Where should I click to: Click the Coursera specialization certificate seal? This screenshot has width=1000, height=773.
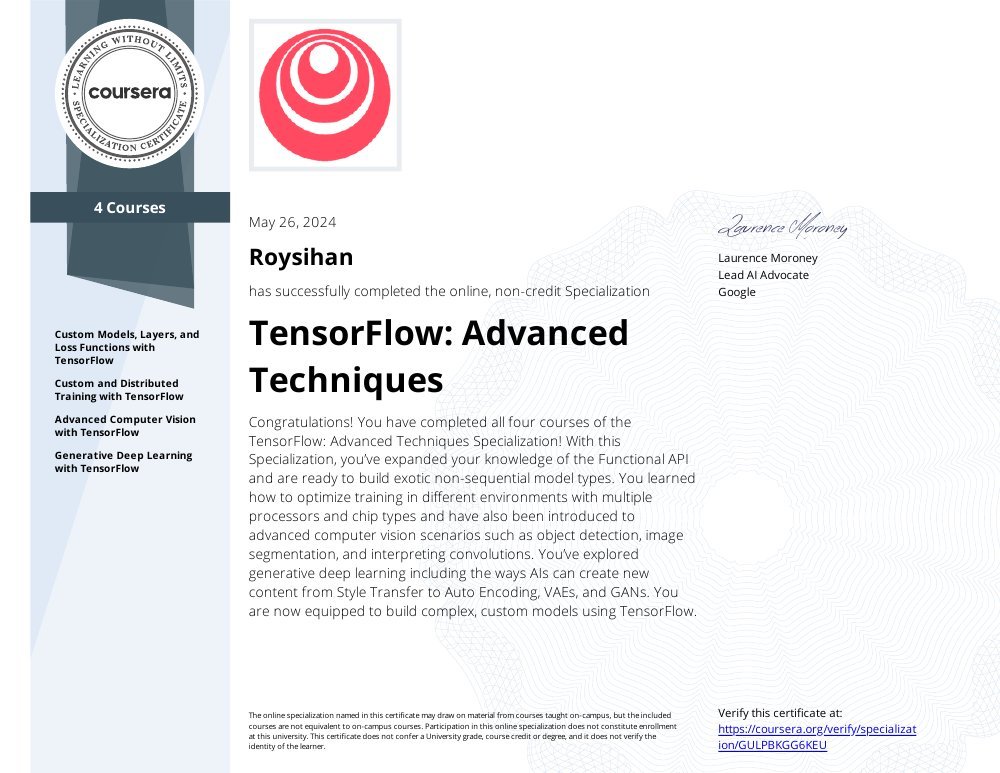[x=130, y=93]
